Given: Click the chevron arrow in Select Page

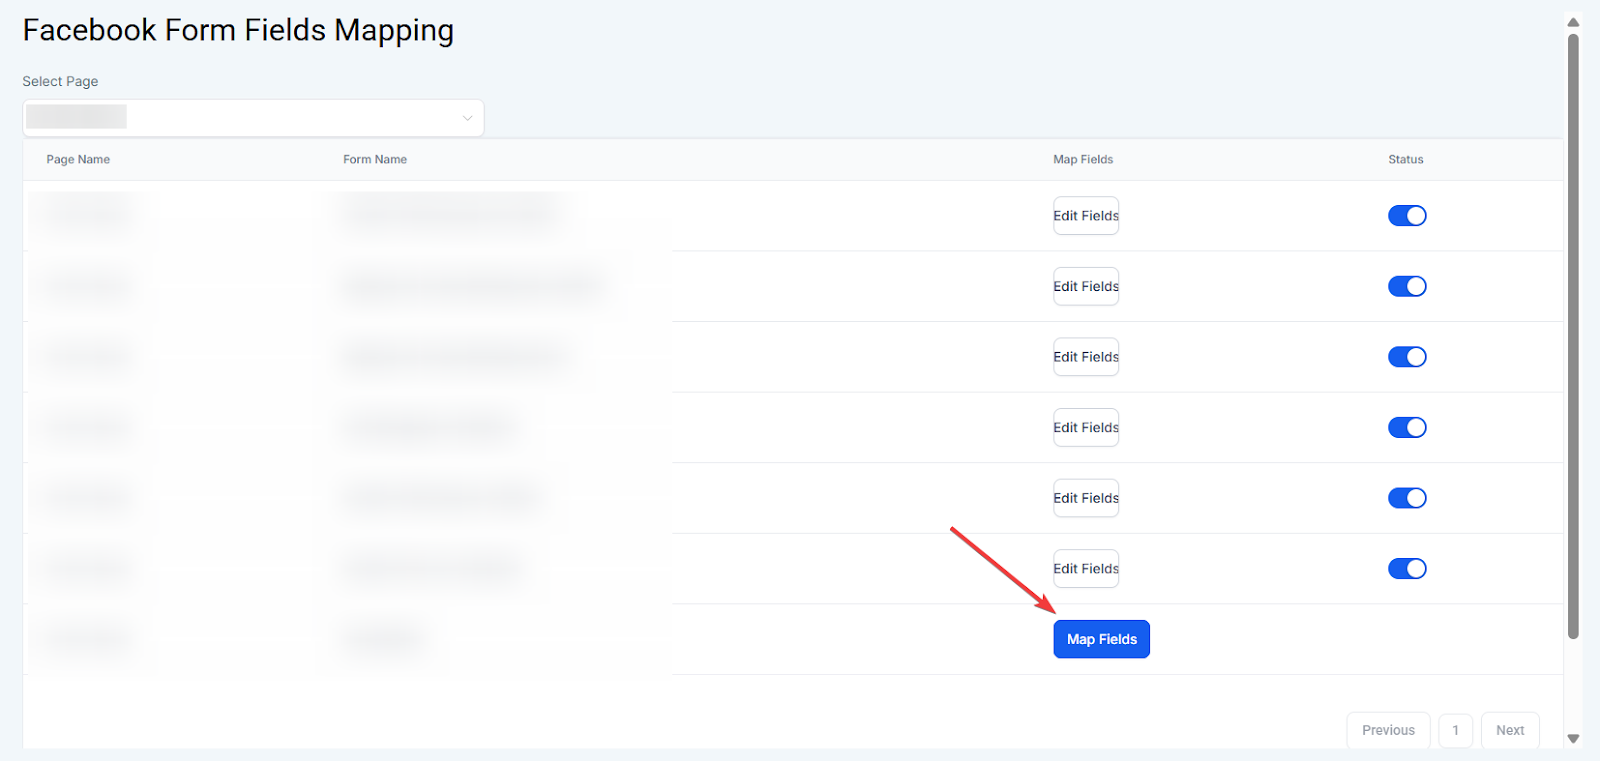Looking at the screenshot, I should (x=467, y=118).
